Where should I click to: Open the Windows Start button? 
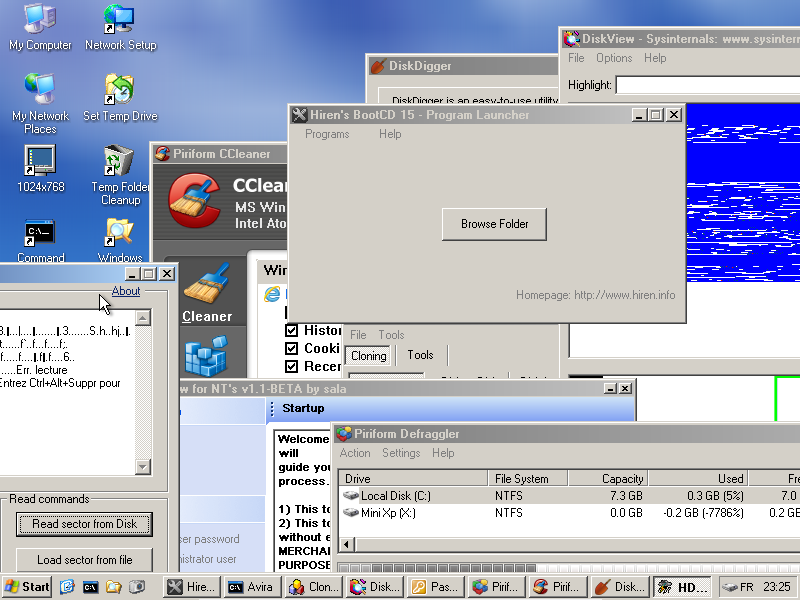pyautogui.click(x=28, y=587)
